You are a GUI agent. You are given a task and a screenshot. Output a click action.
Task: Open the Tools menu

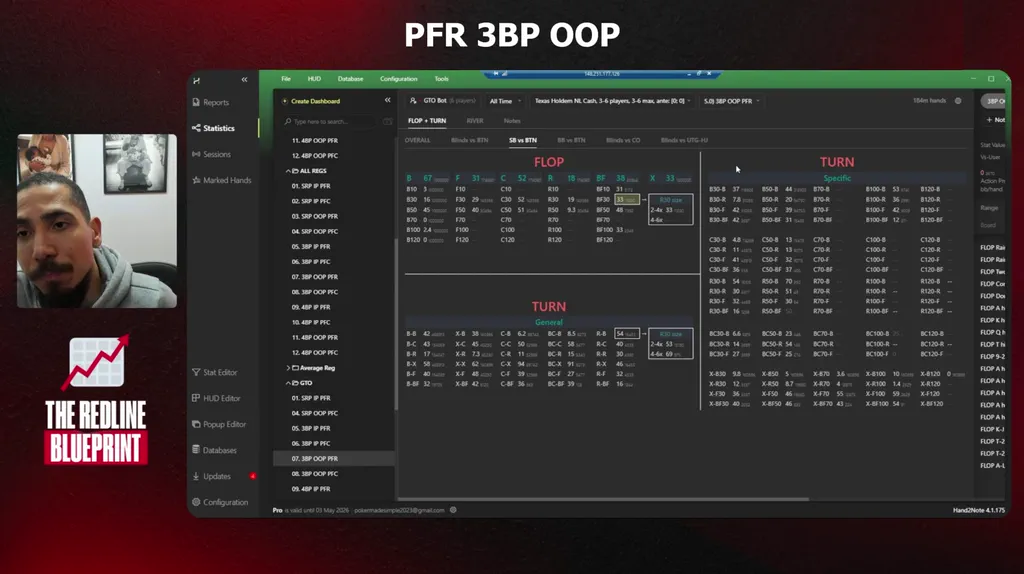pos(441,79)
